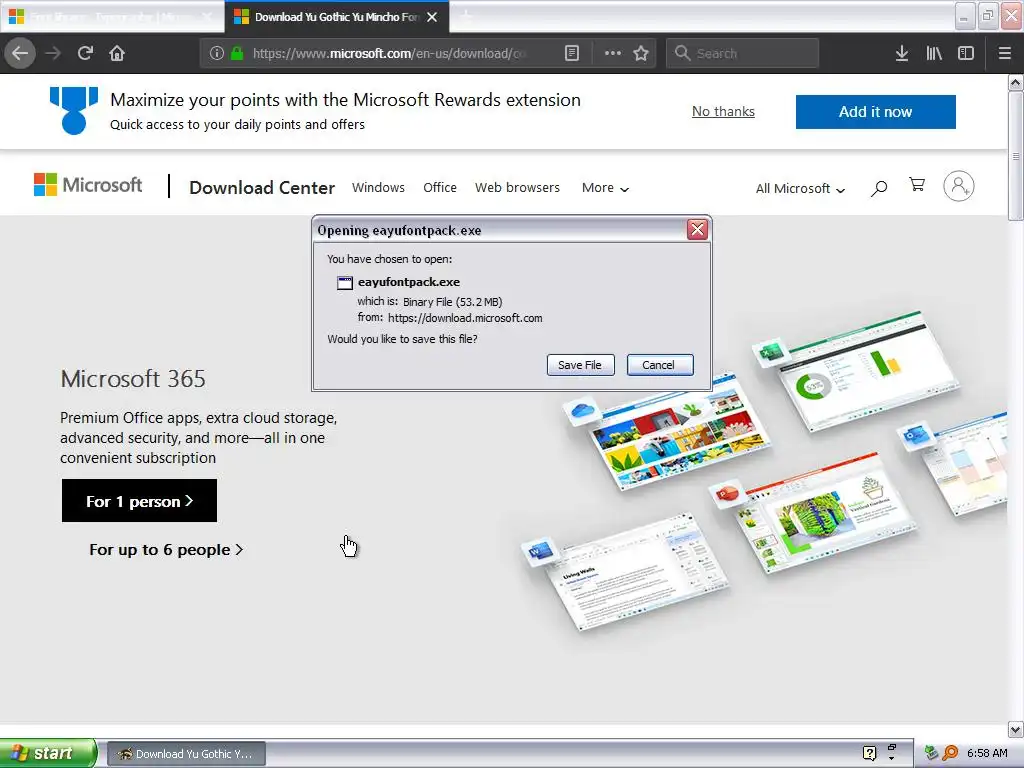Click For up to 6 people link
The image size is (1024, 768).
166,550
